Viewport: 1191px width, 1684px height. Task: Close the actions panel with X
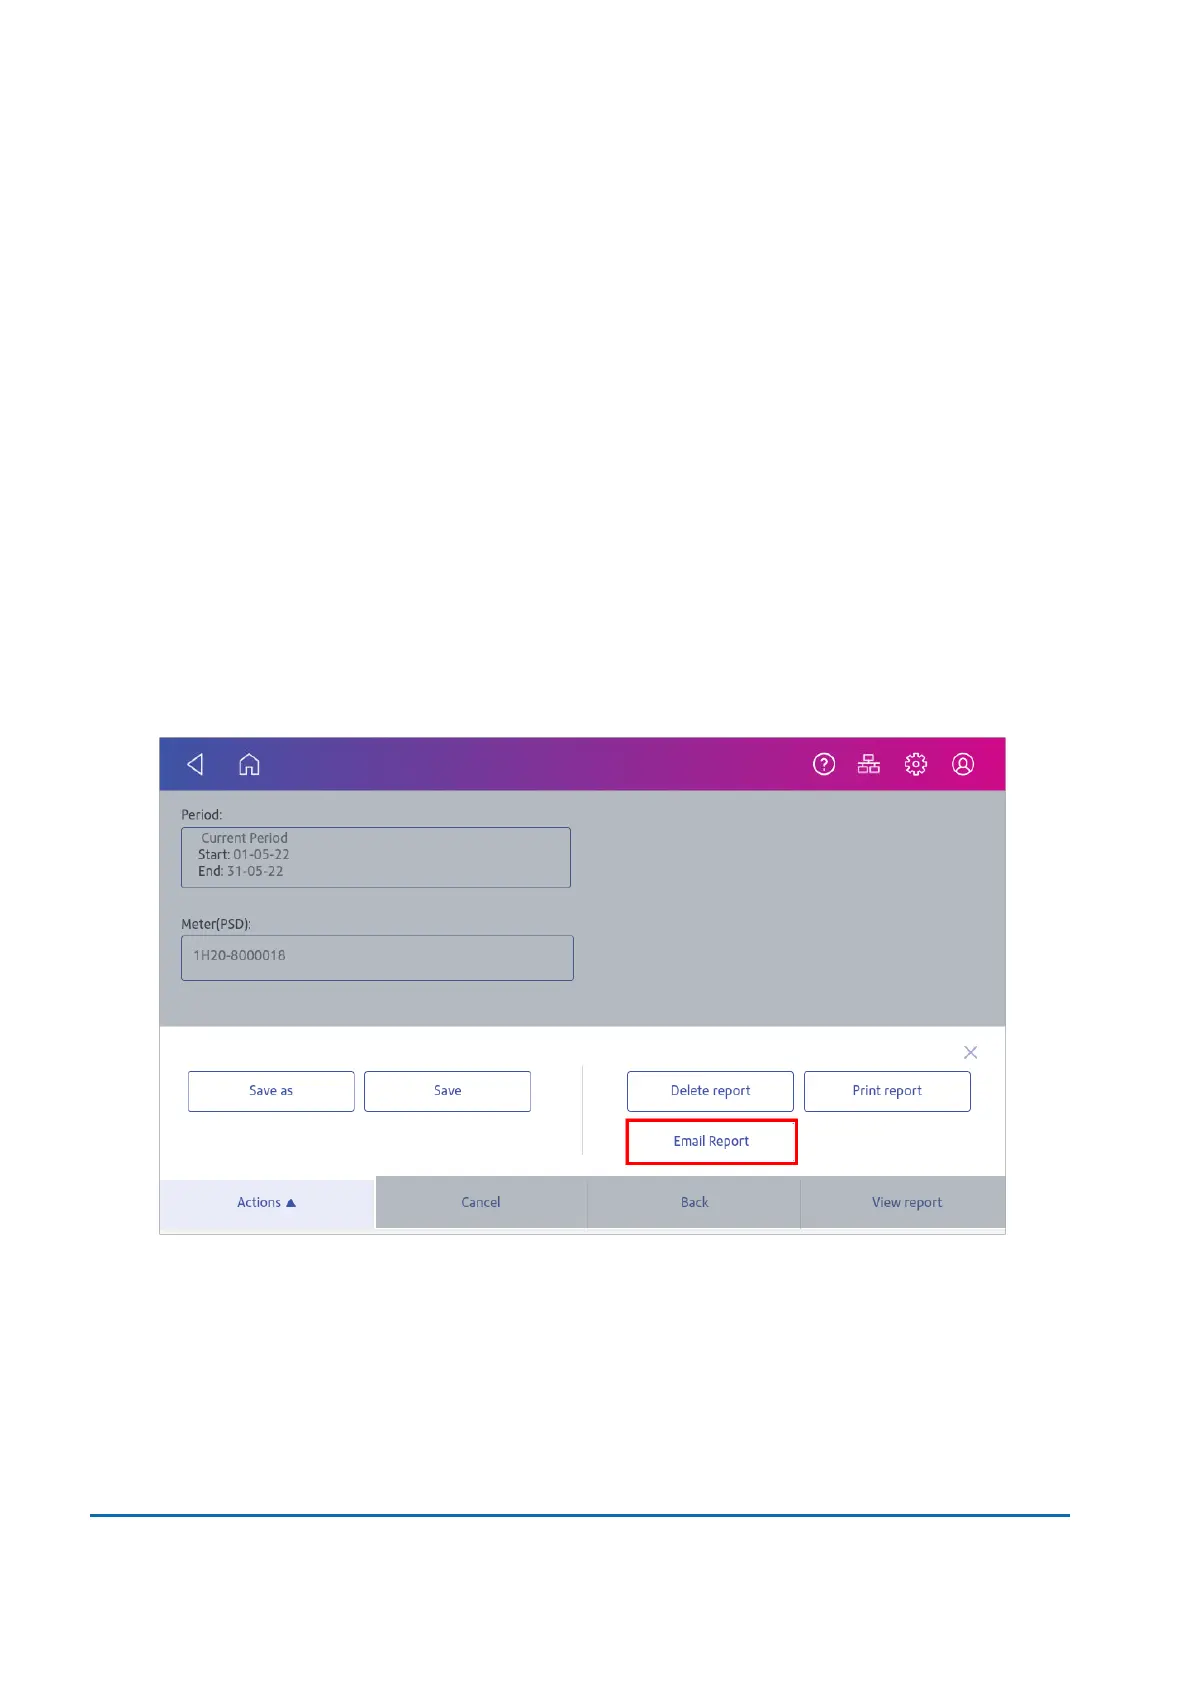tap(970, 1052)
